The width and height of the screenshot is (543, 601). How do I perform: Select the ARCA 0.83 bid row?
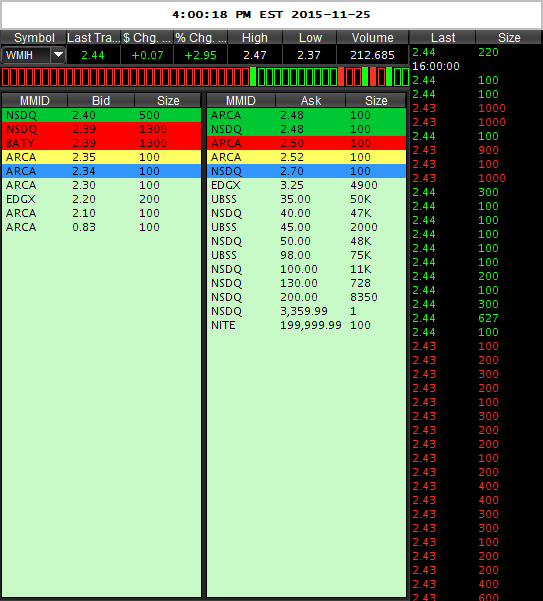click(102, 227)
